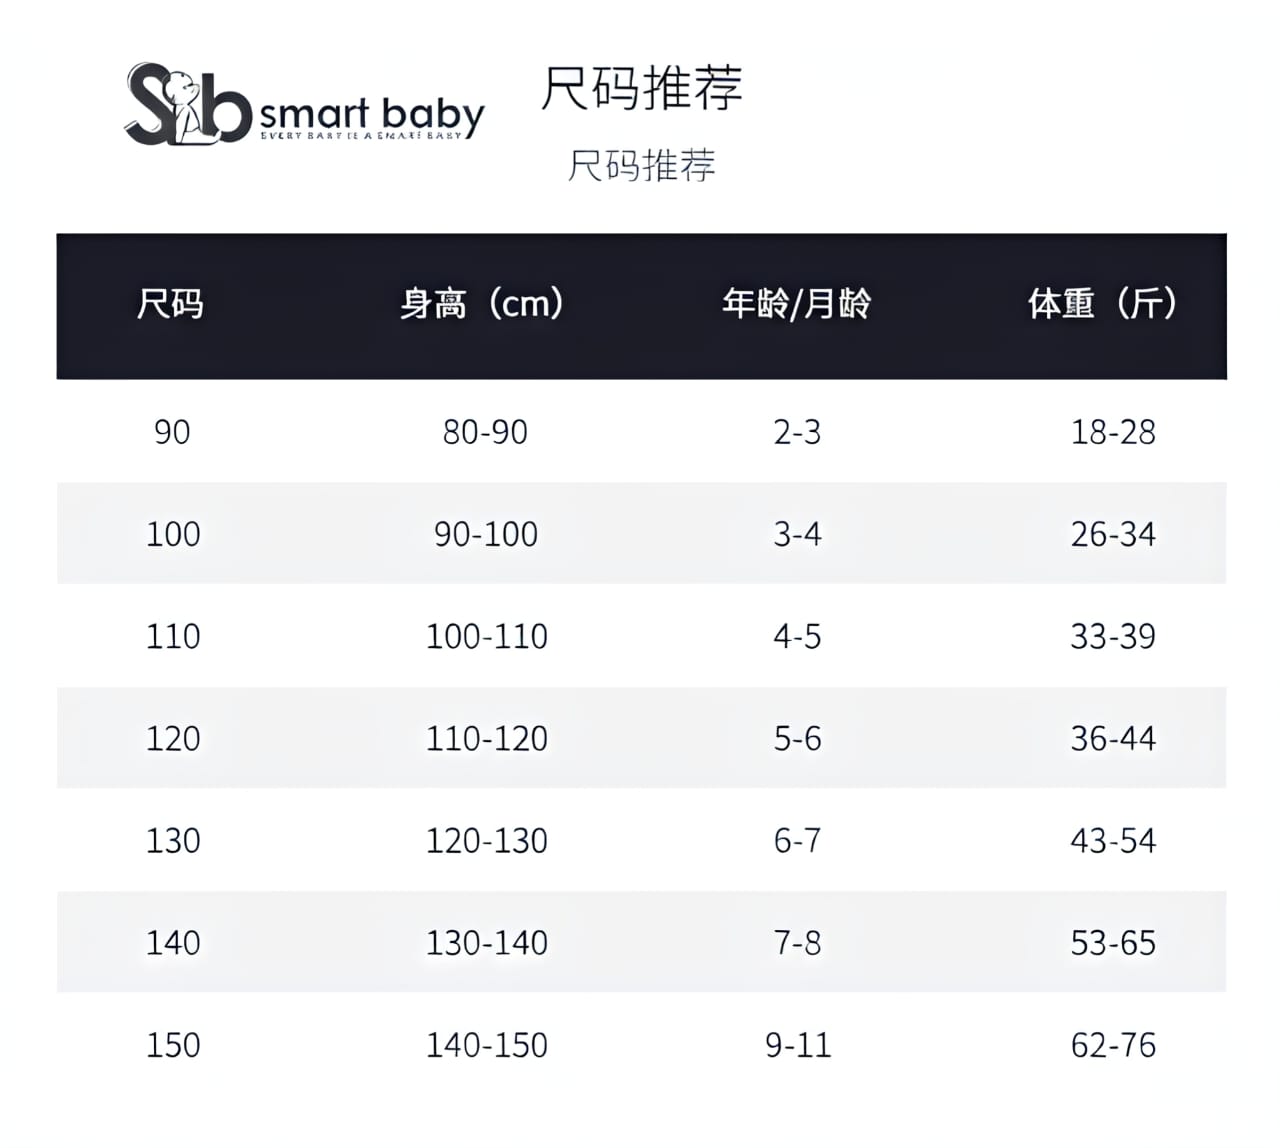
Task: Click the 53-65 weight cell
Action: [1113, 943]
